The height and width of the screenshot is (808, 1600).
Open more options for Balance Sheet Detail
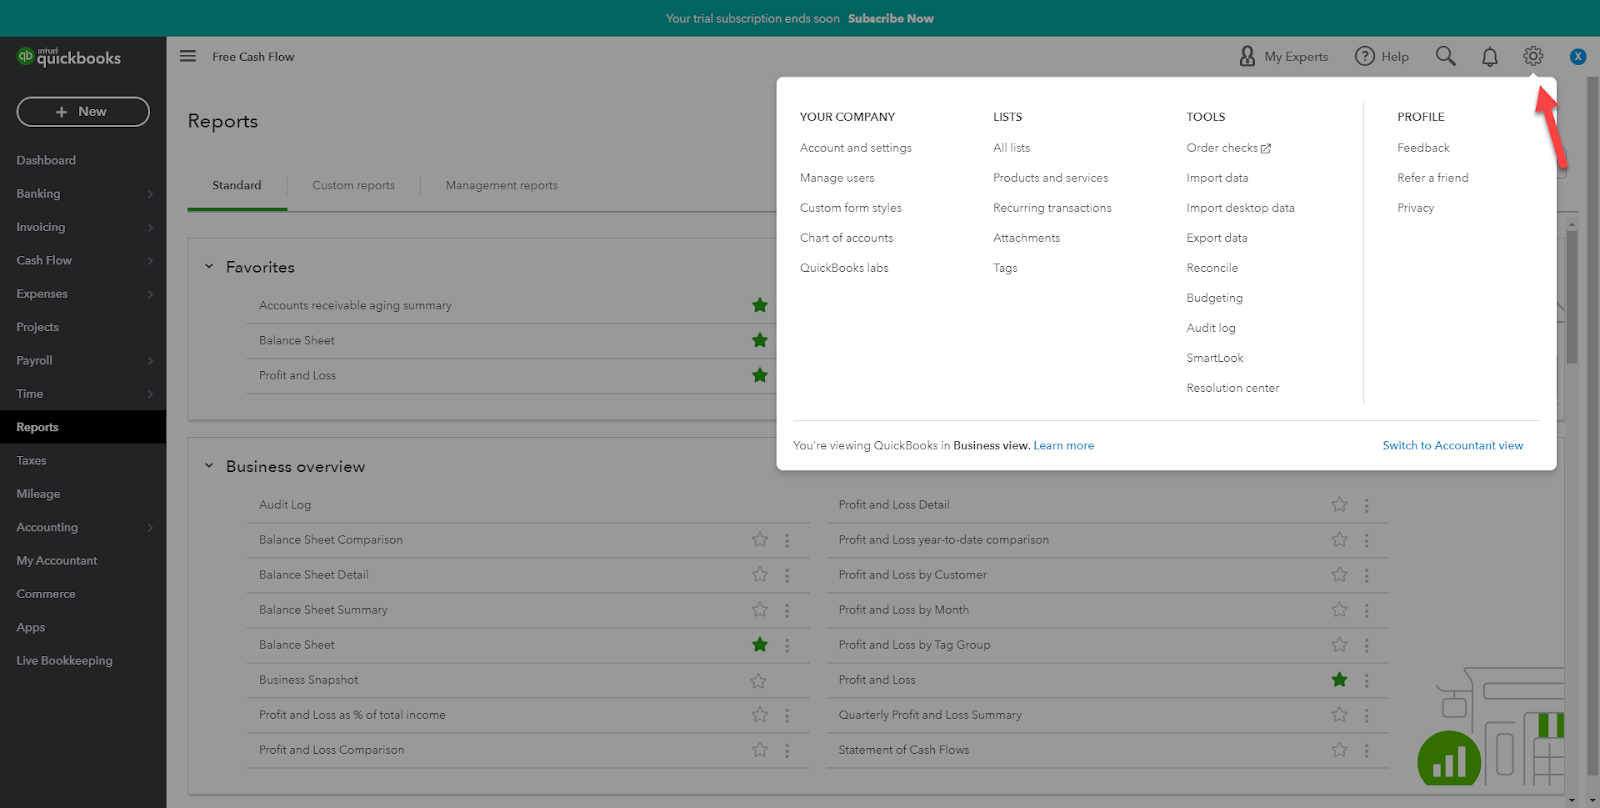pos(787,575)
